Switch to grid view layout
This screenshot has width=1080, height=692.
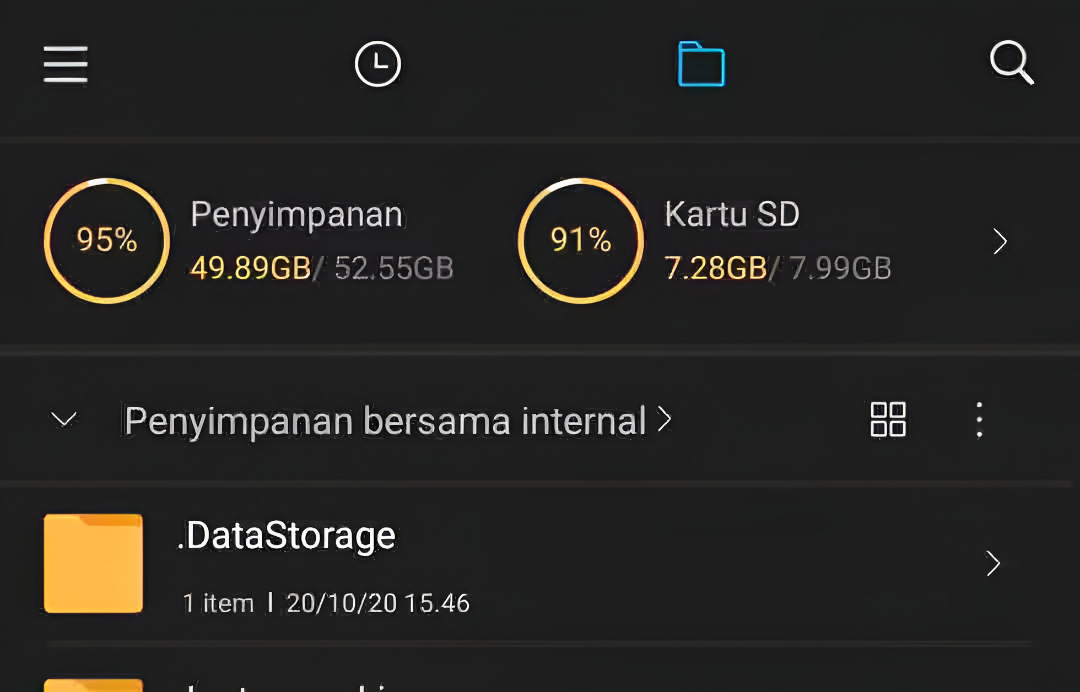888,420
